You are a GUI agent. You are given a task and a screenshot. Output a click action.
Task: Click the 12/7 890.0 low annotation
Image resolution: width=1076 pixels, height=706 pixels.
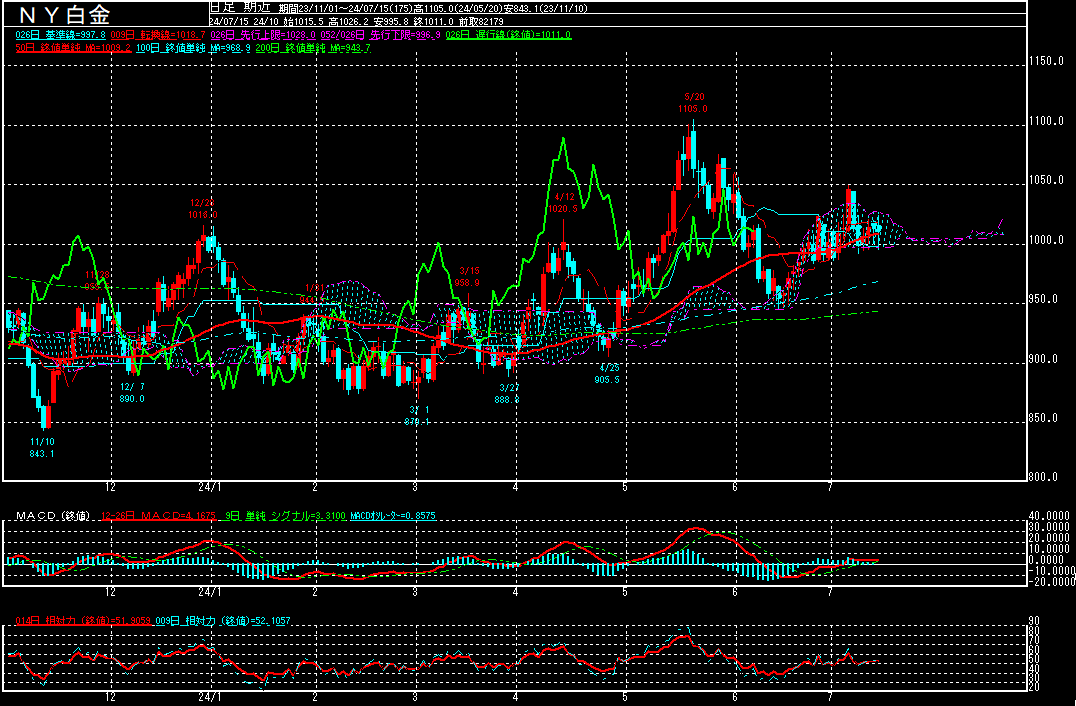coord(132,393)
